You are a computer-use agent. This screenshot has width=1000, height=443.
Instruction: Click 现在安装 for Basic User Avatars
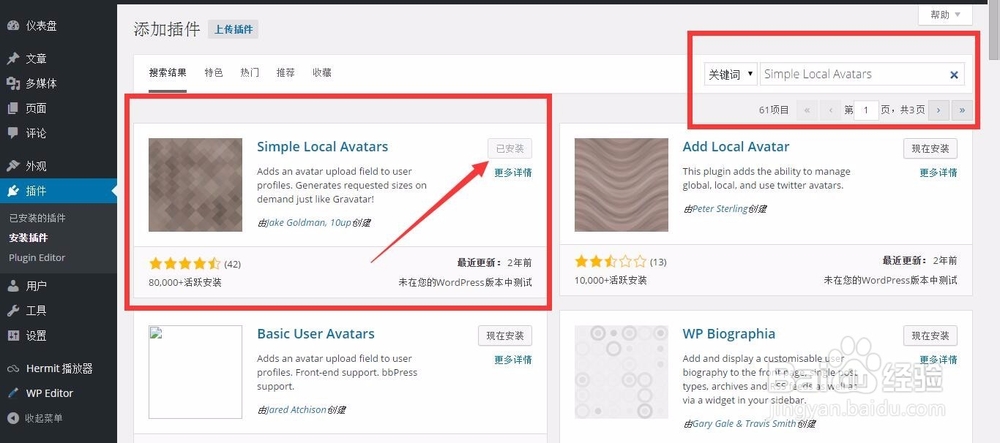point(505,336)
